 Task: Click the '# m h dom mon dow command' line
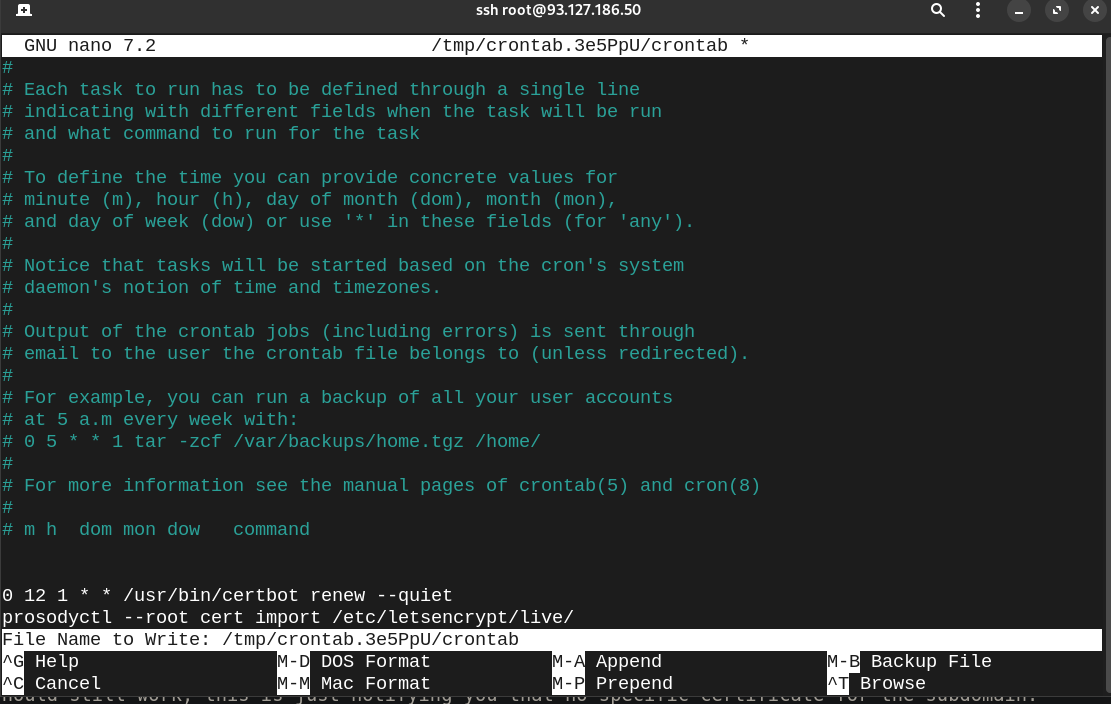click(156, 530)
